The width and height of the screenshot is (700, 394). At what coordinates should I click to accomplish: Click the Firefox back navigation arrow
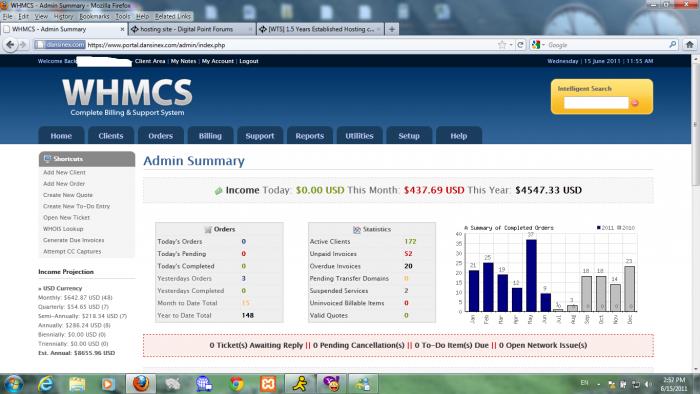pos(10,45)
